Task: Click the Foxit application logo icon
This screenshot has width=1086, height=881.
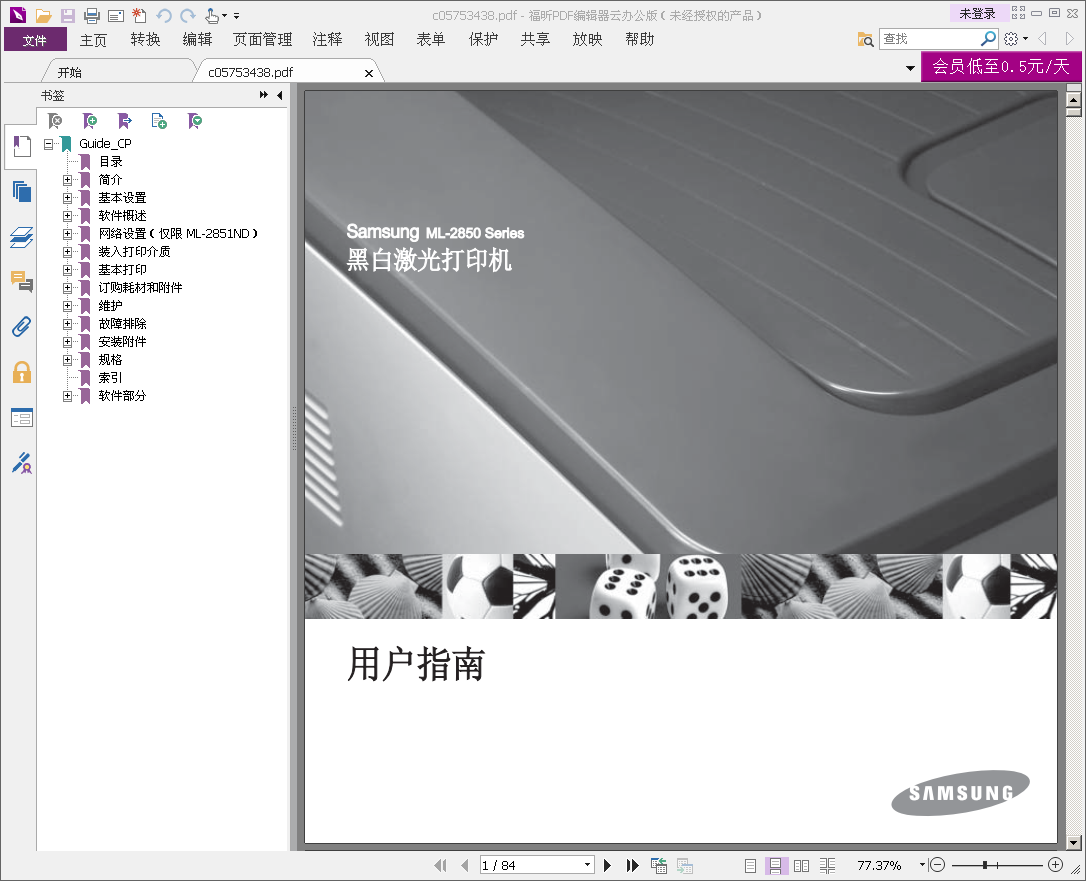Action: pos(18,14)
